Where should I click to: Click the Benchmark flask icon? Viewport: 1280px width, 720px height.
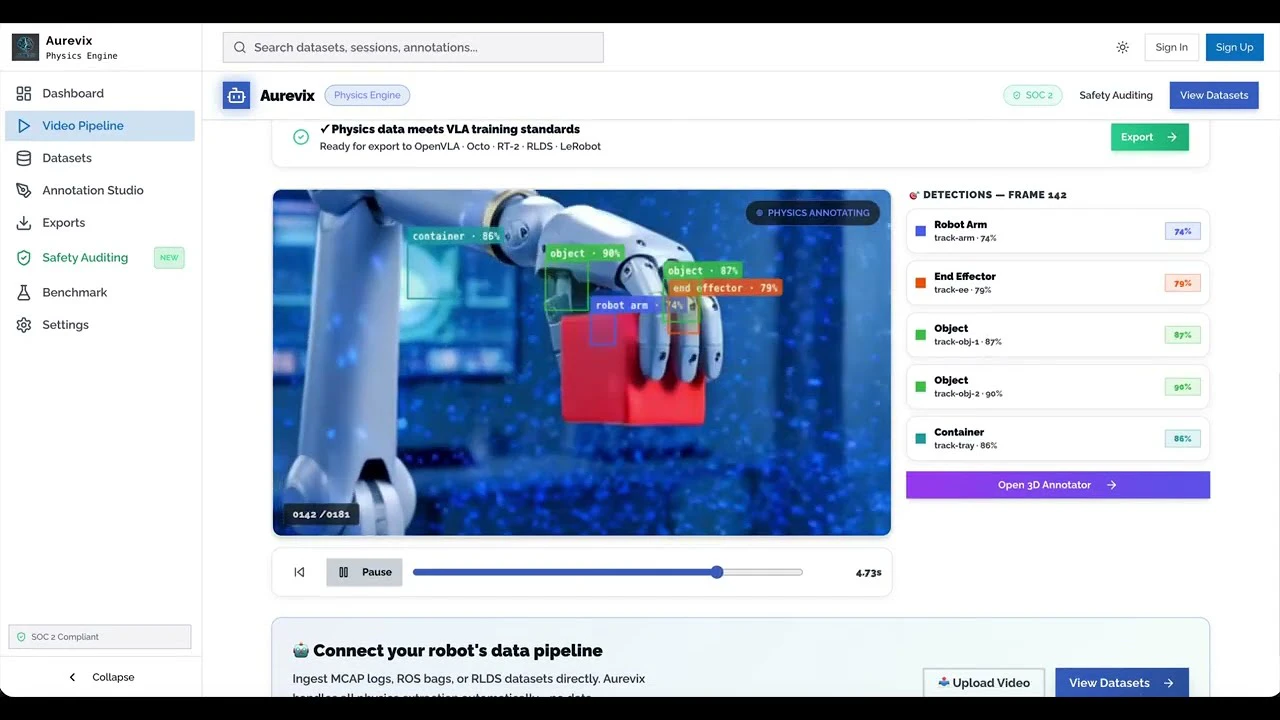coord(24,292)
